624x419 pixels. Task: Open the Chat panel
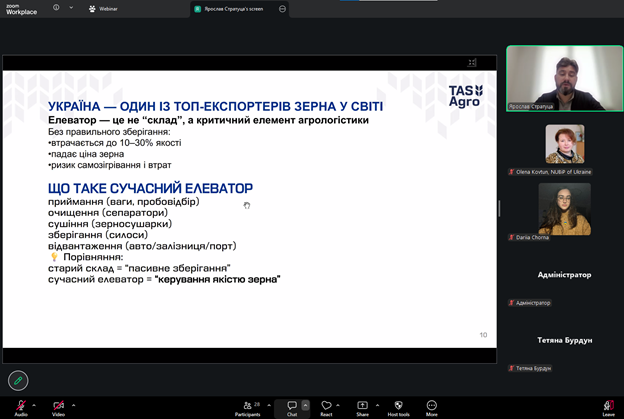[292, 408]
